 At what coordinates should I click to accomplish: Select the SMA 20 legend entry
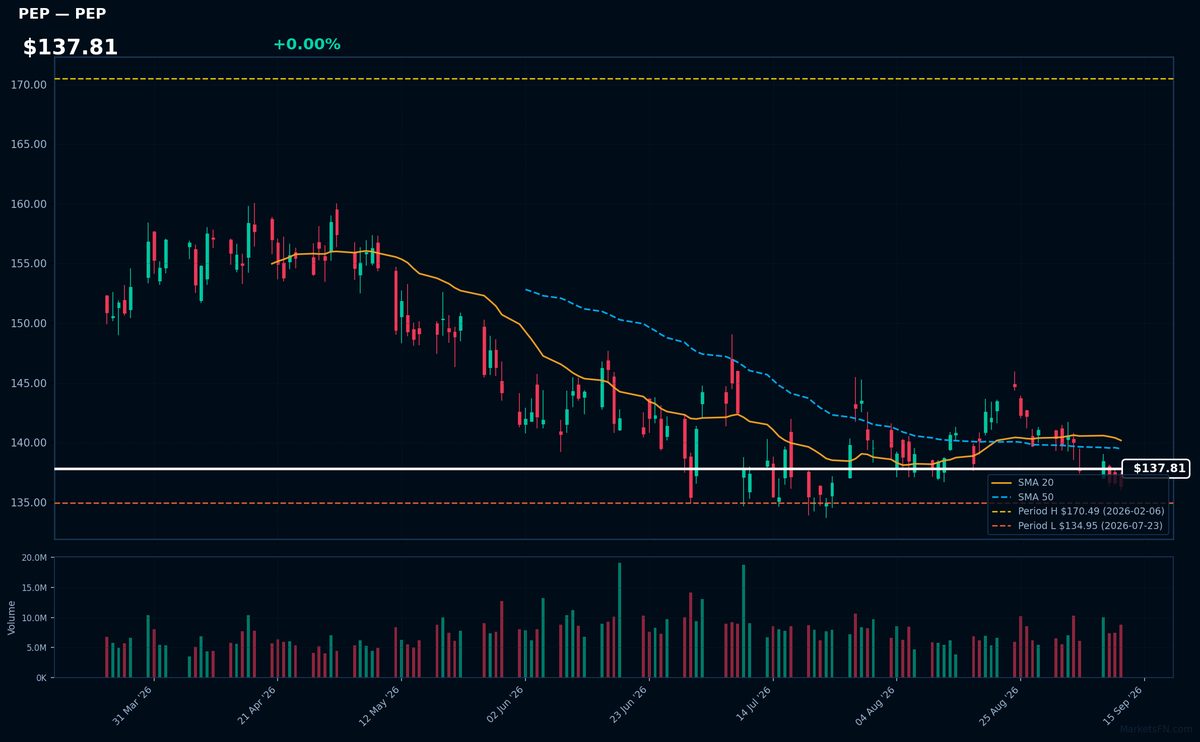pyautogui.click(x=1035, y=482)
